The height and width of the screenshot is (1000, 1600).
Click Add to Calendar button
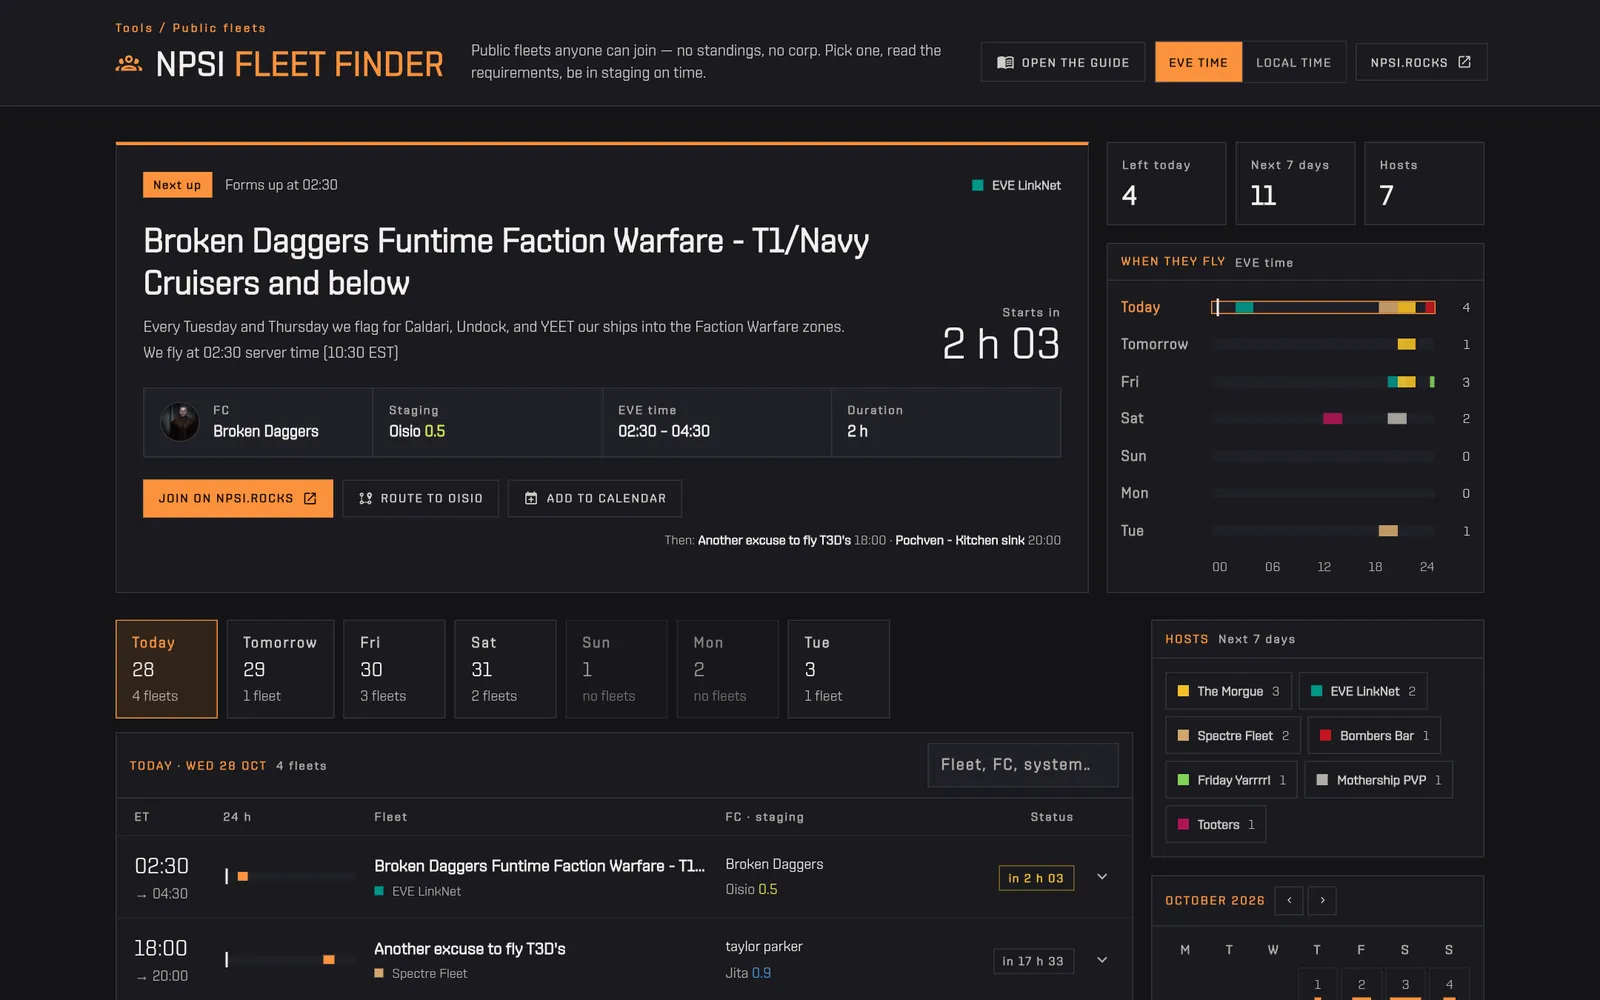coord(595,498)
